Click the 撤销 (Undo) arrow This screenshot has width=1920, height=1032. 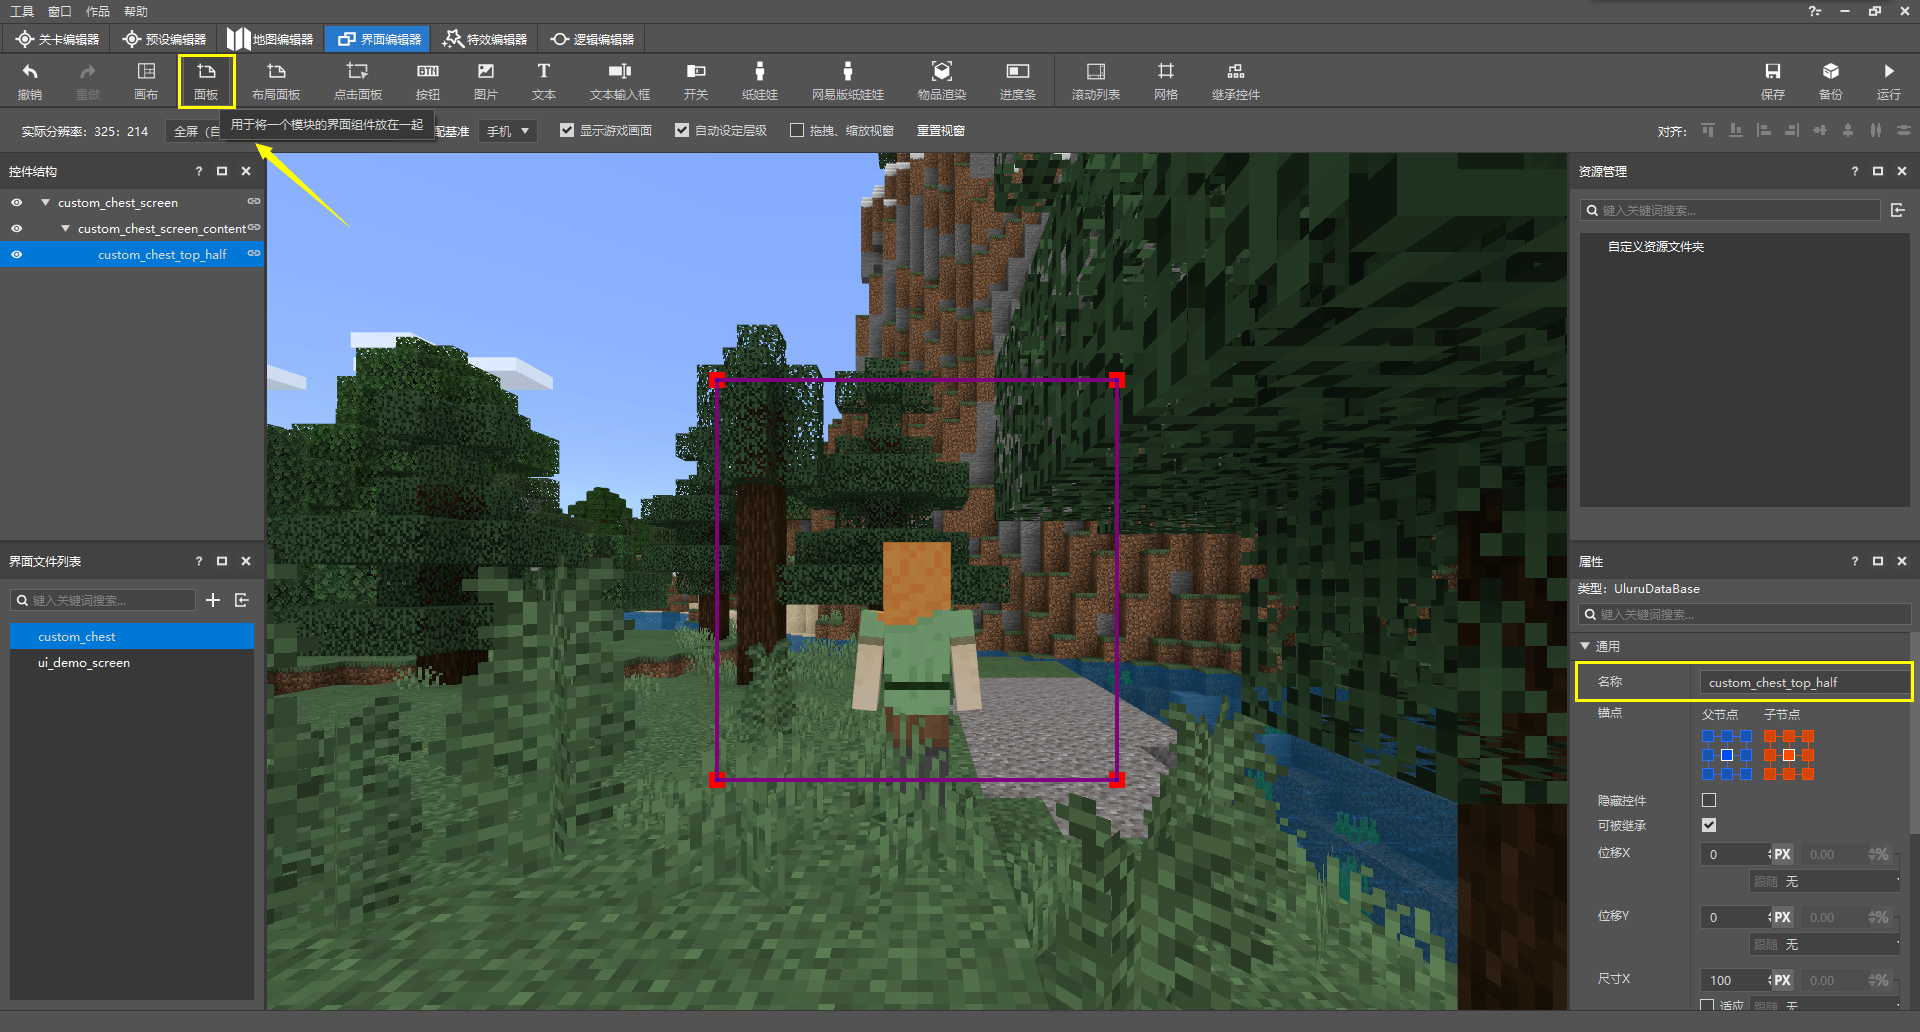click(30, 80)
